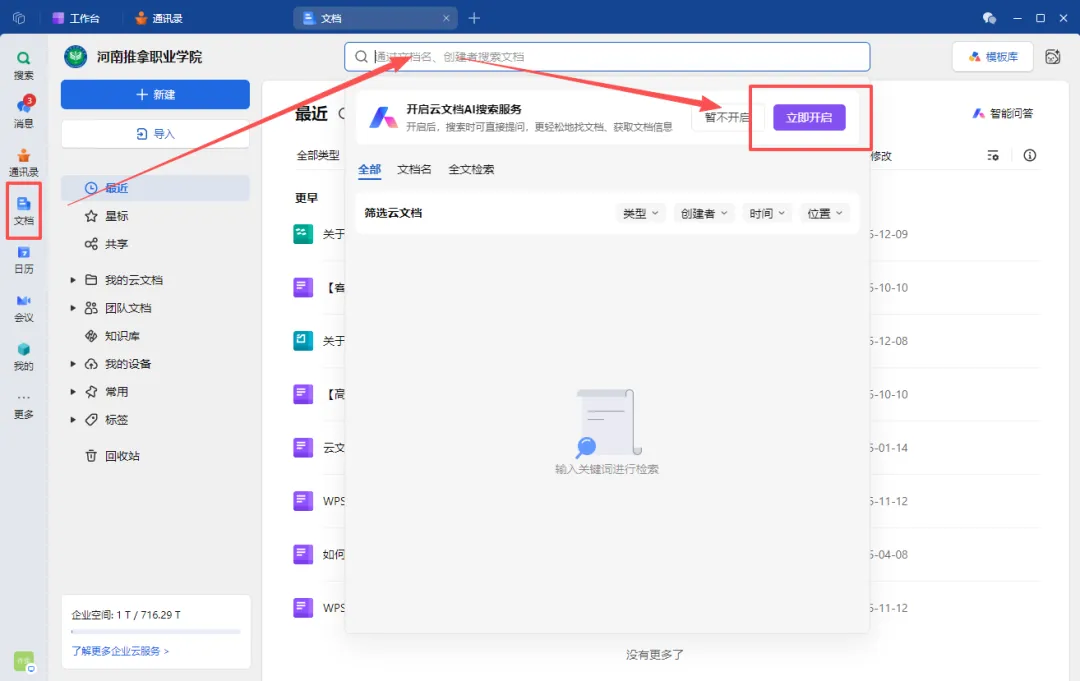Click the WeChat-style chat icon in title bar
Viewport: 1080px width, 681px height.
tap(989, 18)
